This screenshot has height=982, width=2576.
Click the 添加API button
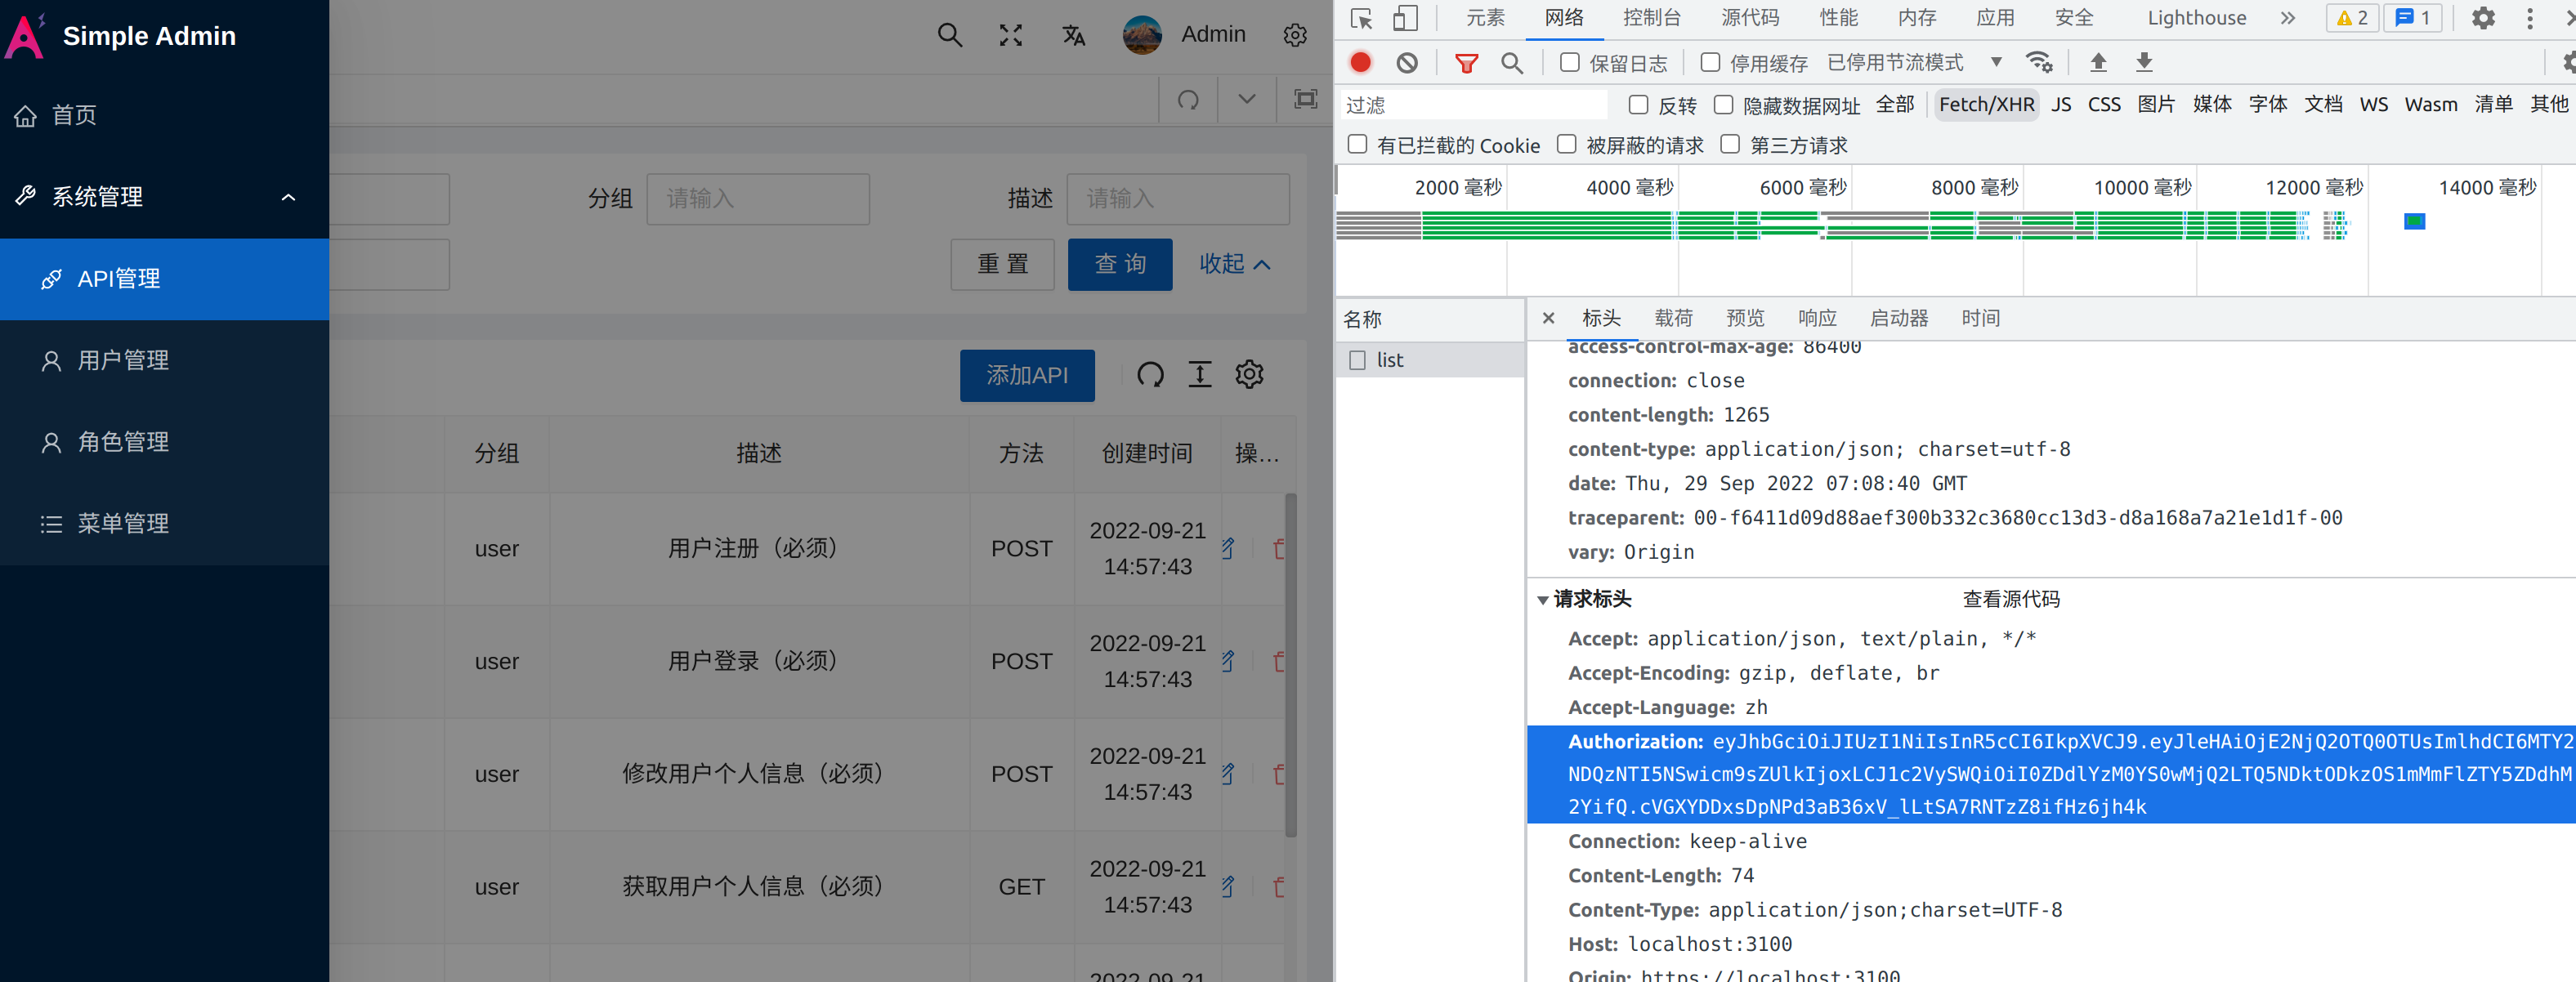1027,375
